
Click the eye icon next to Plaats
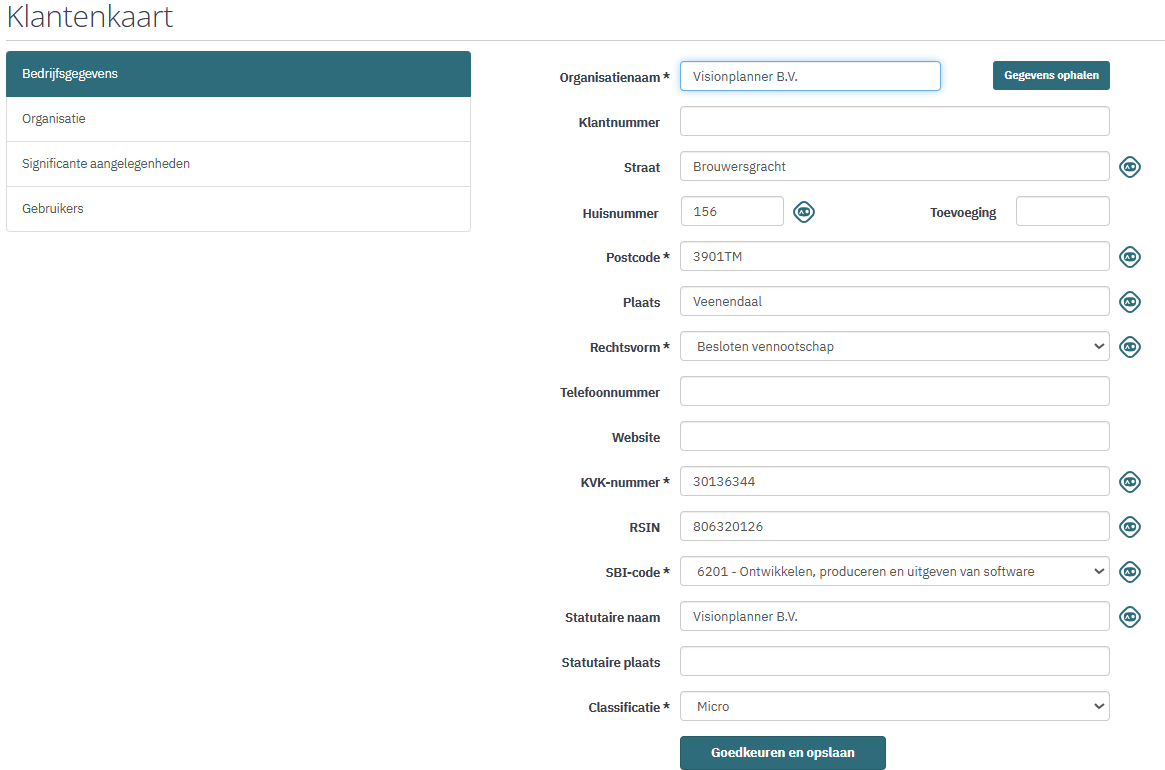(1129, 302)
